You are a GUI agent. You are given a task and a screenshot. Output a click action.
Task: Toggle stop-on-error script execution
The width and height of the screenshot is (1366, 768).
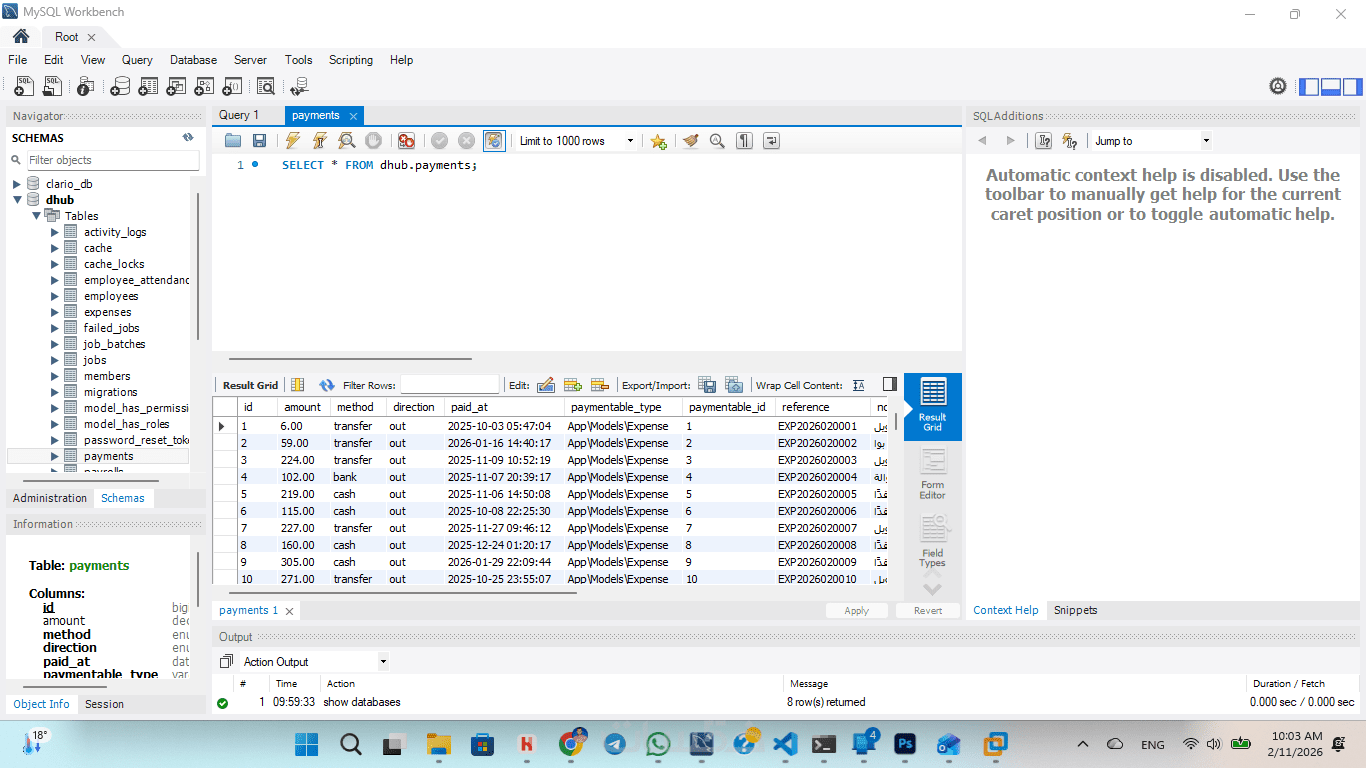tap(406, 141)
